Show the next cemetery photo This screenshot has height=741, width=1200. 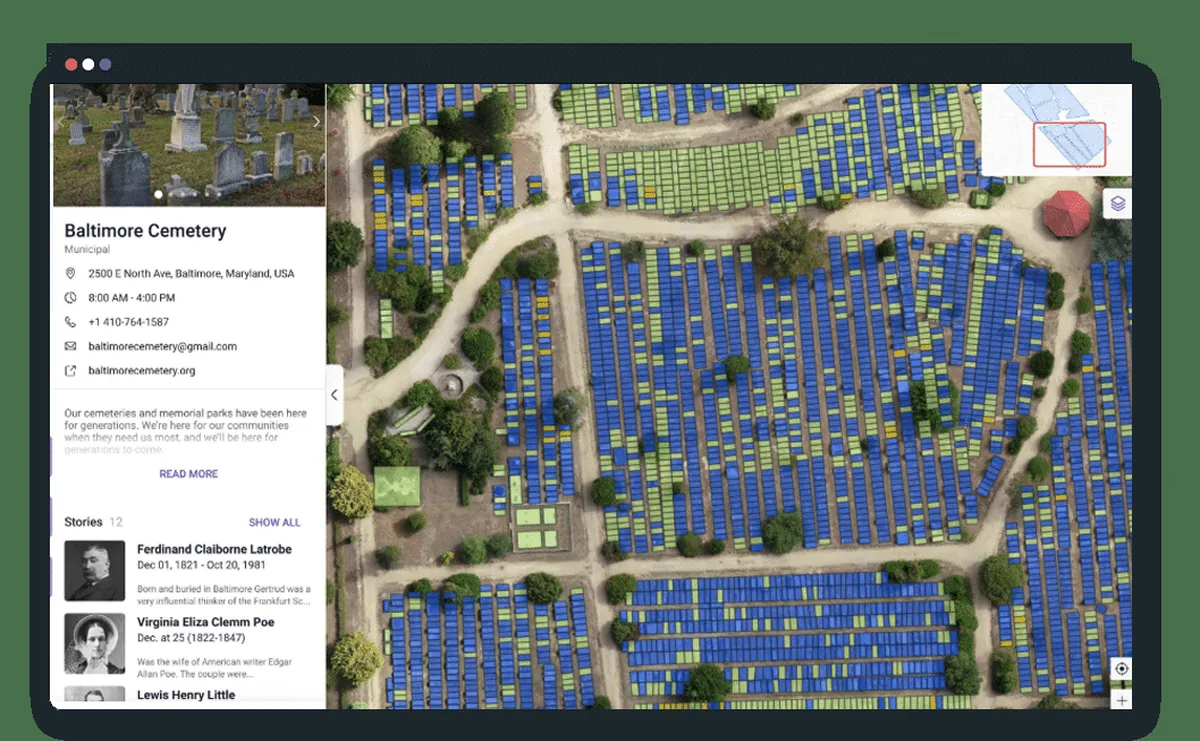pos(316,122)
